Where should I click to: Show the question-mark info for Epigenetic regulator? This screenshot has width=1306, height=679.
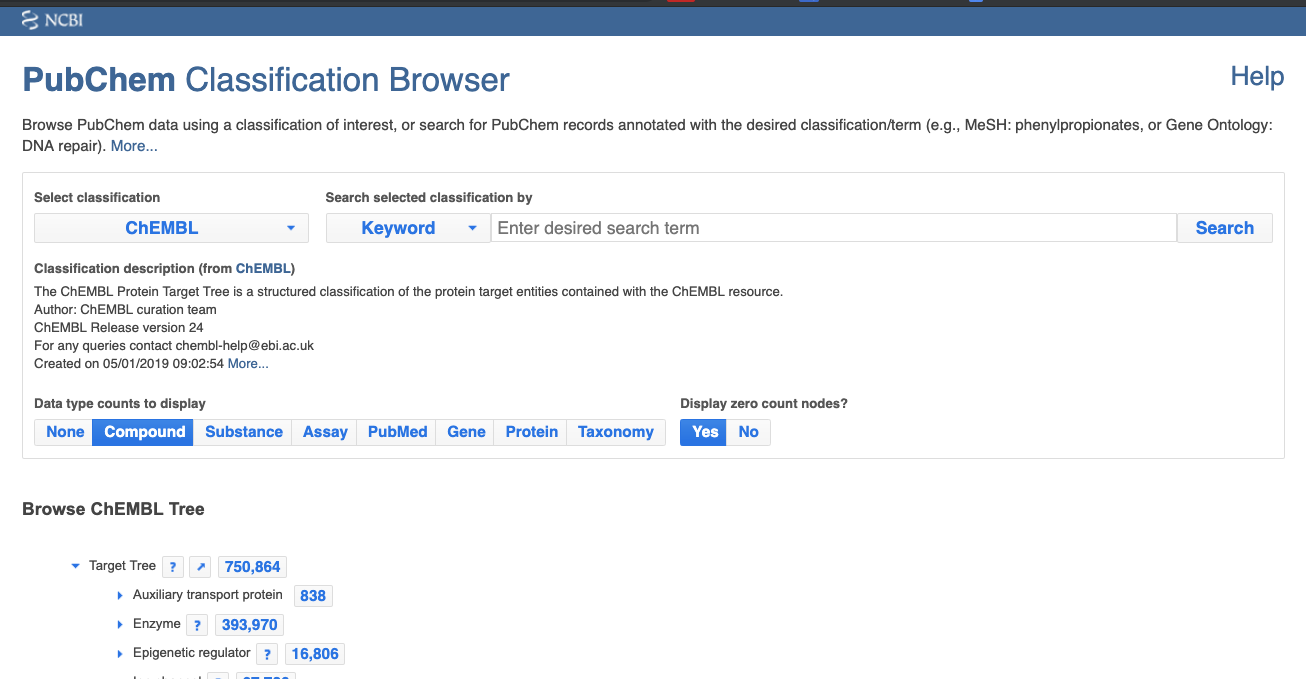(x=267, y=654)
